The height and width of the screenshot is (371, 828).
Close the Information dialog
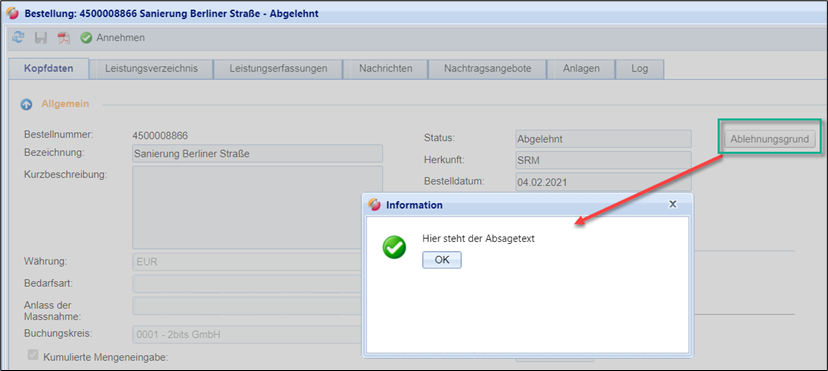tap(673, 204)
